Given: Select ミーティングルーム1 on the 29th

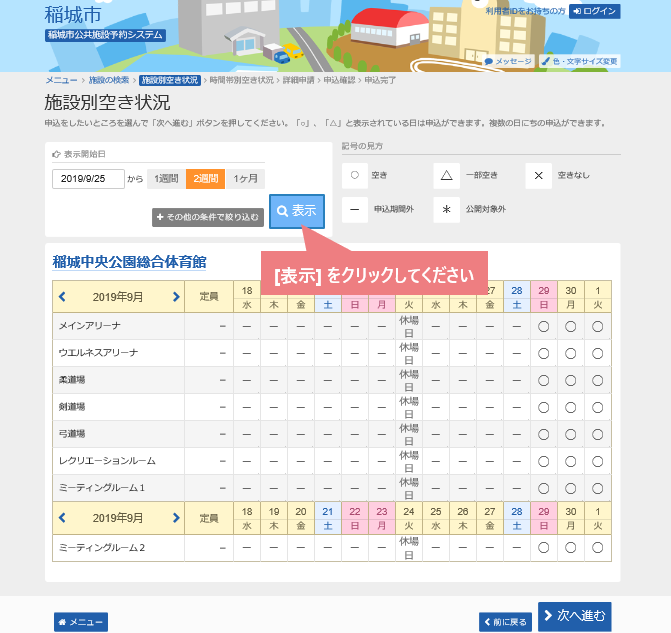Looking at the screenshot, I should [543, 488].
